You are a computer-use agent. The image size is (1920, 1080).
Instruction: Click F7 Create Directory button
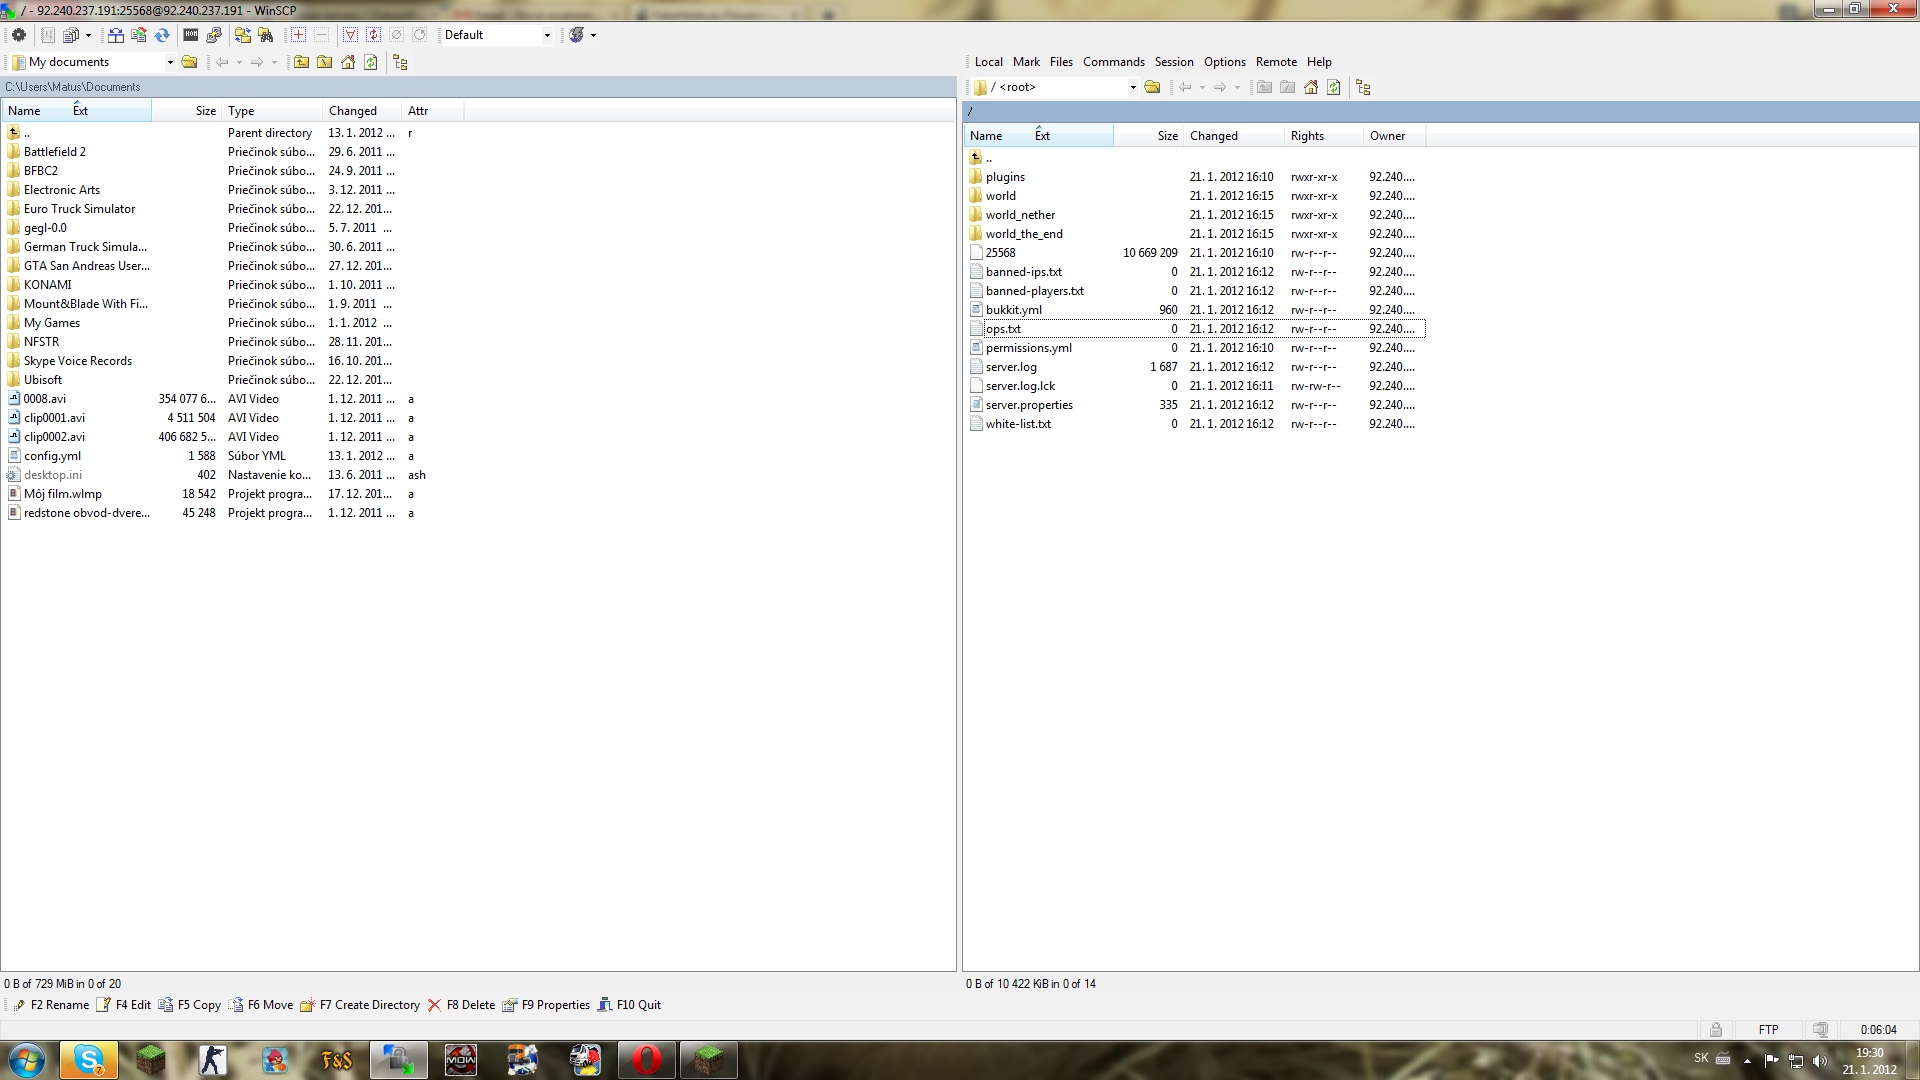click(360, 1005)
